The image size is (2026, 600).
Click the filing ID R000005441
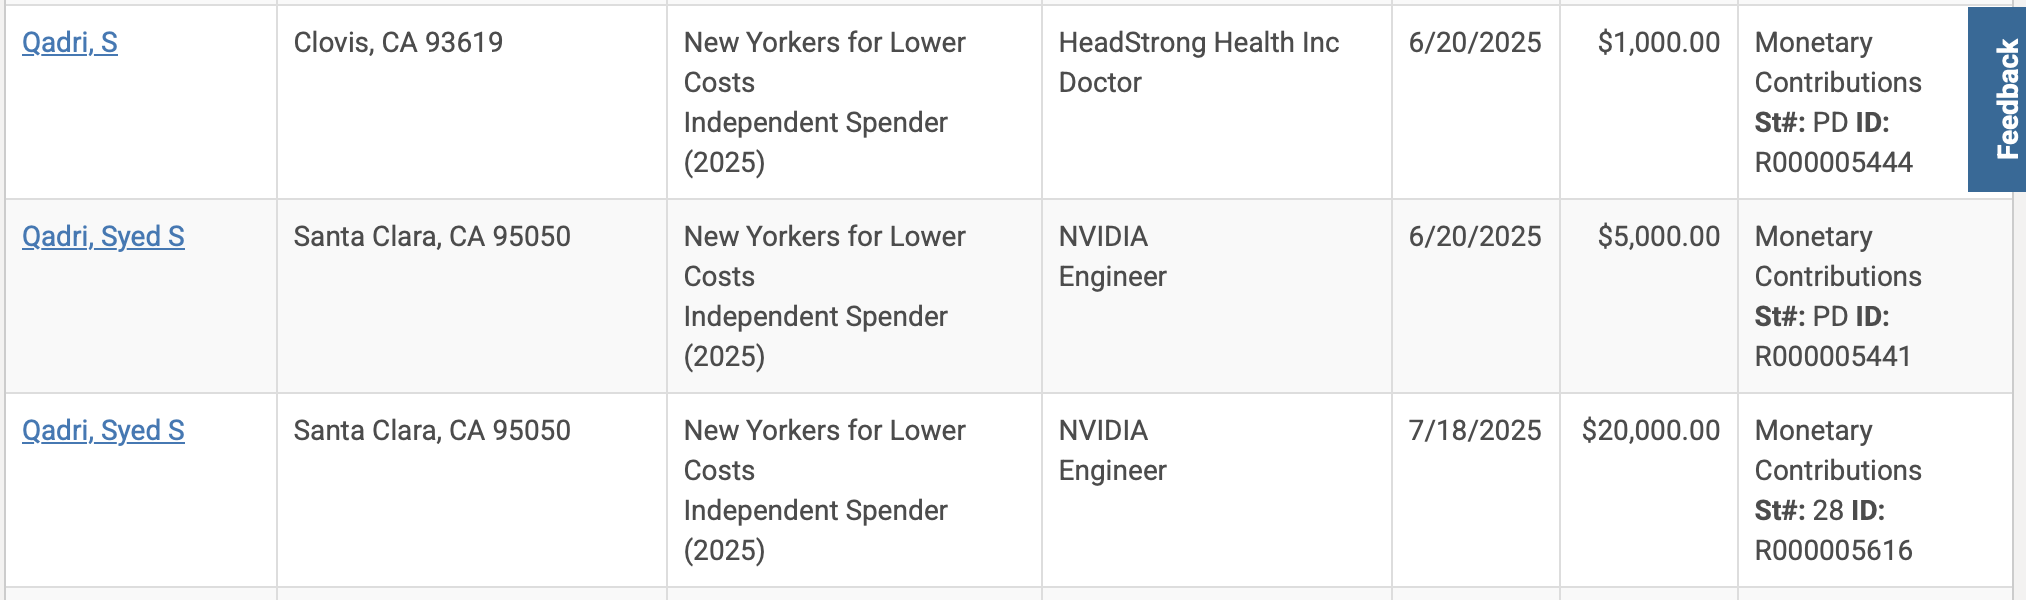point(1832,357)
